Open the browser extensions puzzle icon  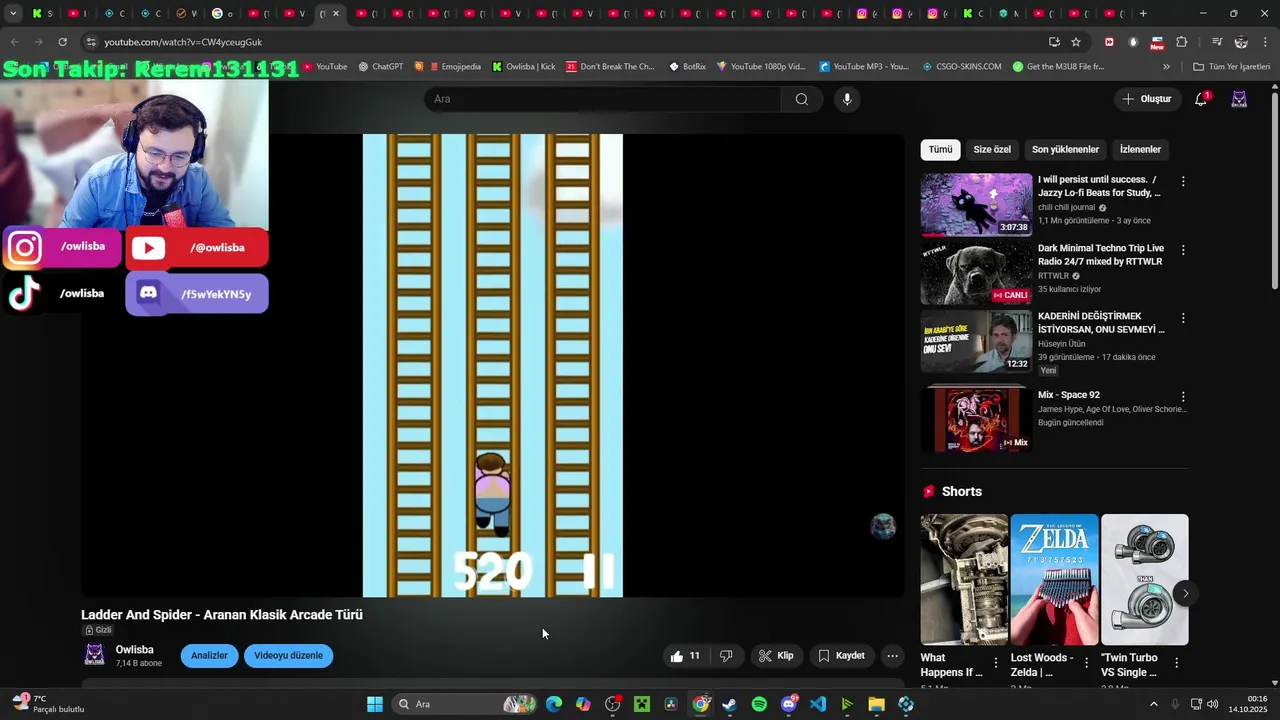[x=1182, y=42]
